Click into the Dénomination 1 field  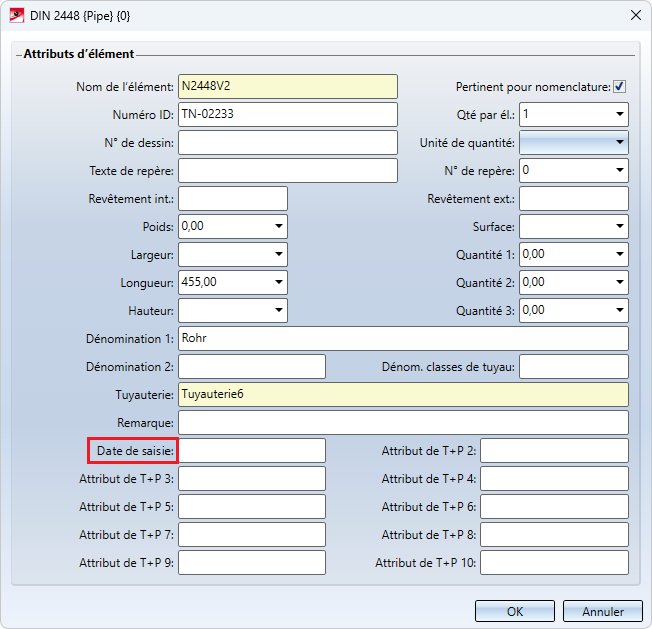click(403, 339)
